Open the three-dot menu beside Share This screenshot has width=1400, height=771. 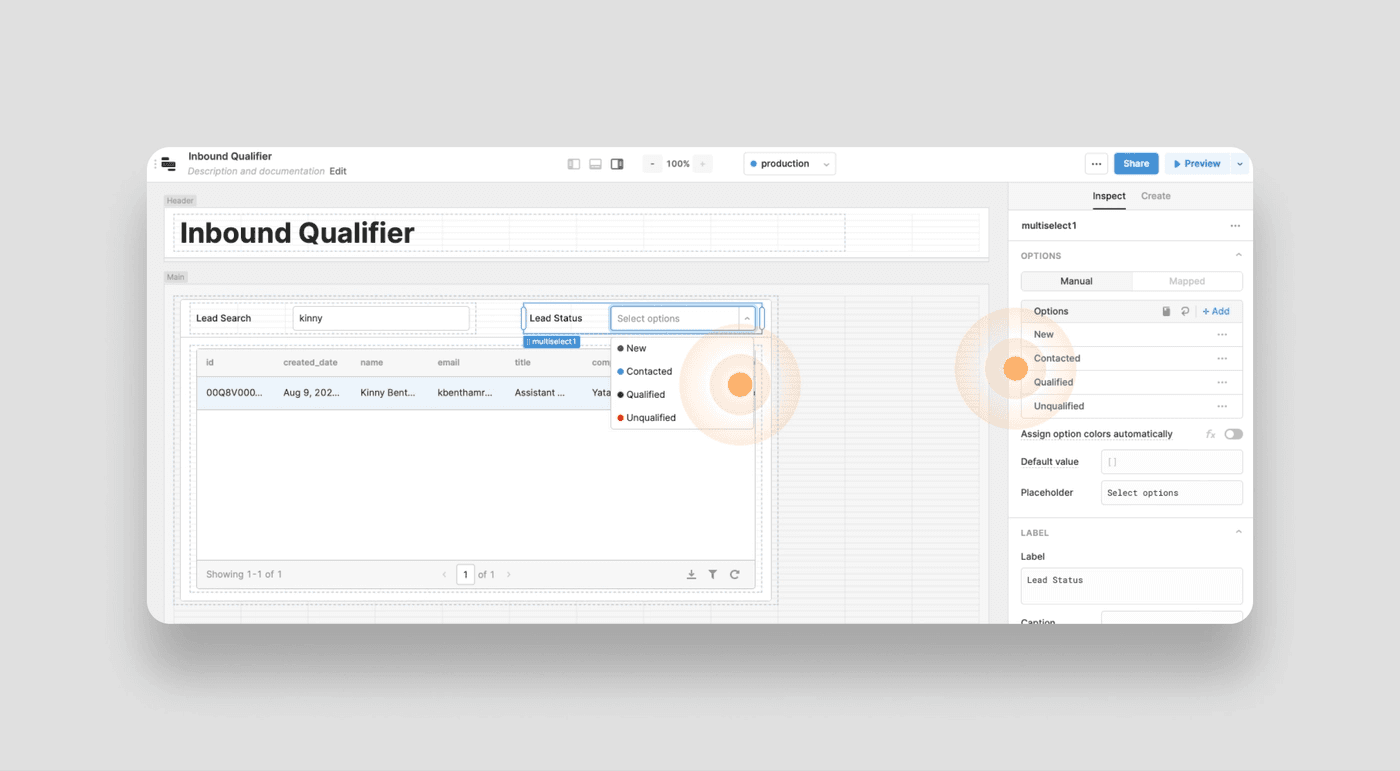pos(1097,164)
